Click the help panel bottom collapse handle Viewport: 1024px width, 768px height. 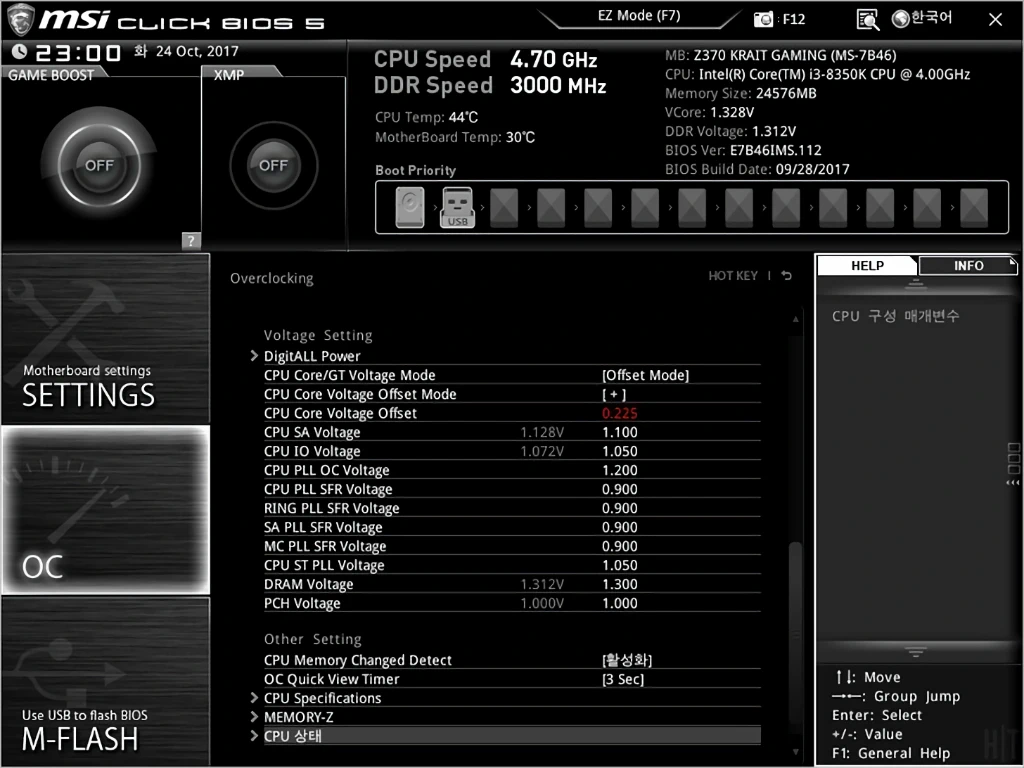(916, 651)
